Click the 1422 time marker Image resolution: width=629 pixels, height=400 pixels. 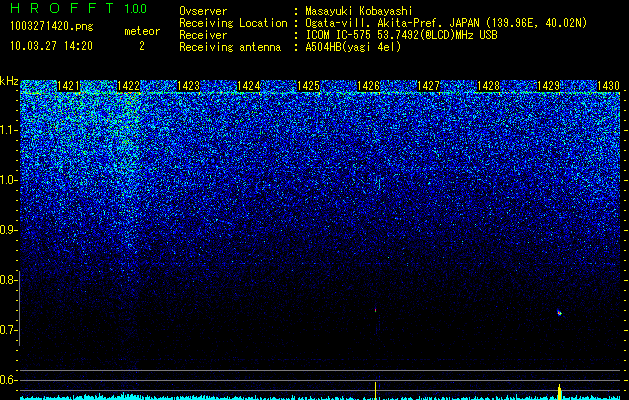click(x=128, y=86)
